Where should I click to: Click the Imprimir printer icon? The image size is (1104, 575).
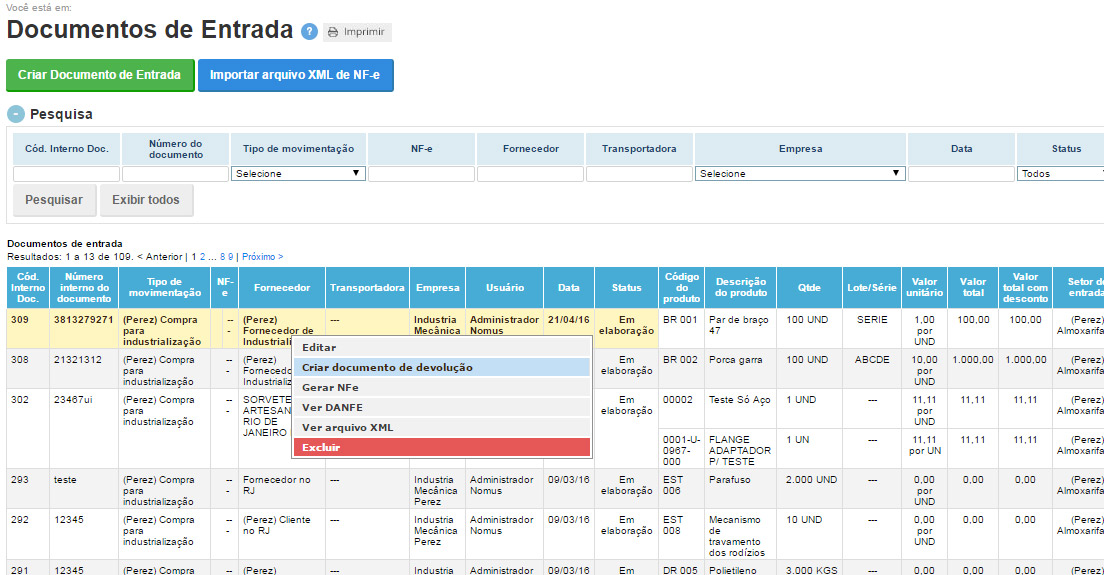pos(333,32)
